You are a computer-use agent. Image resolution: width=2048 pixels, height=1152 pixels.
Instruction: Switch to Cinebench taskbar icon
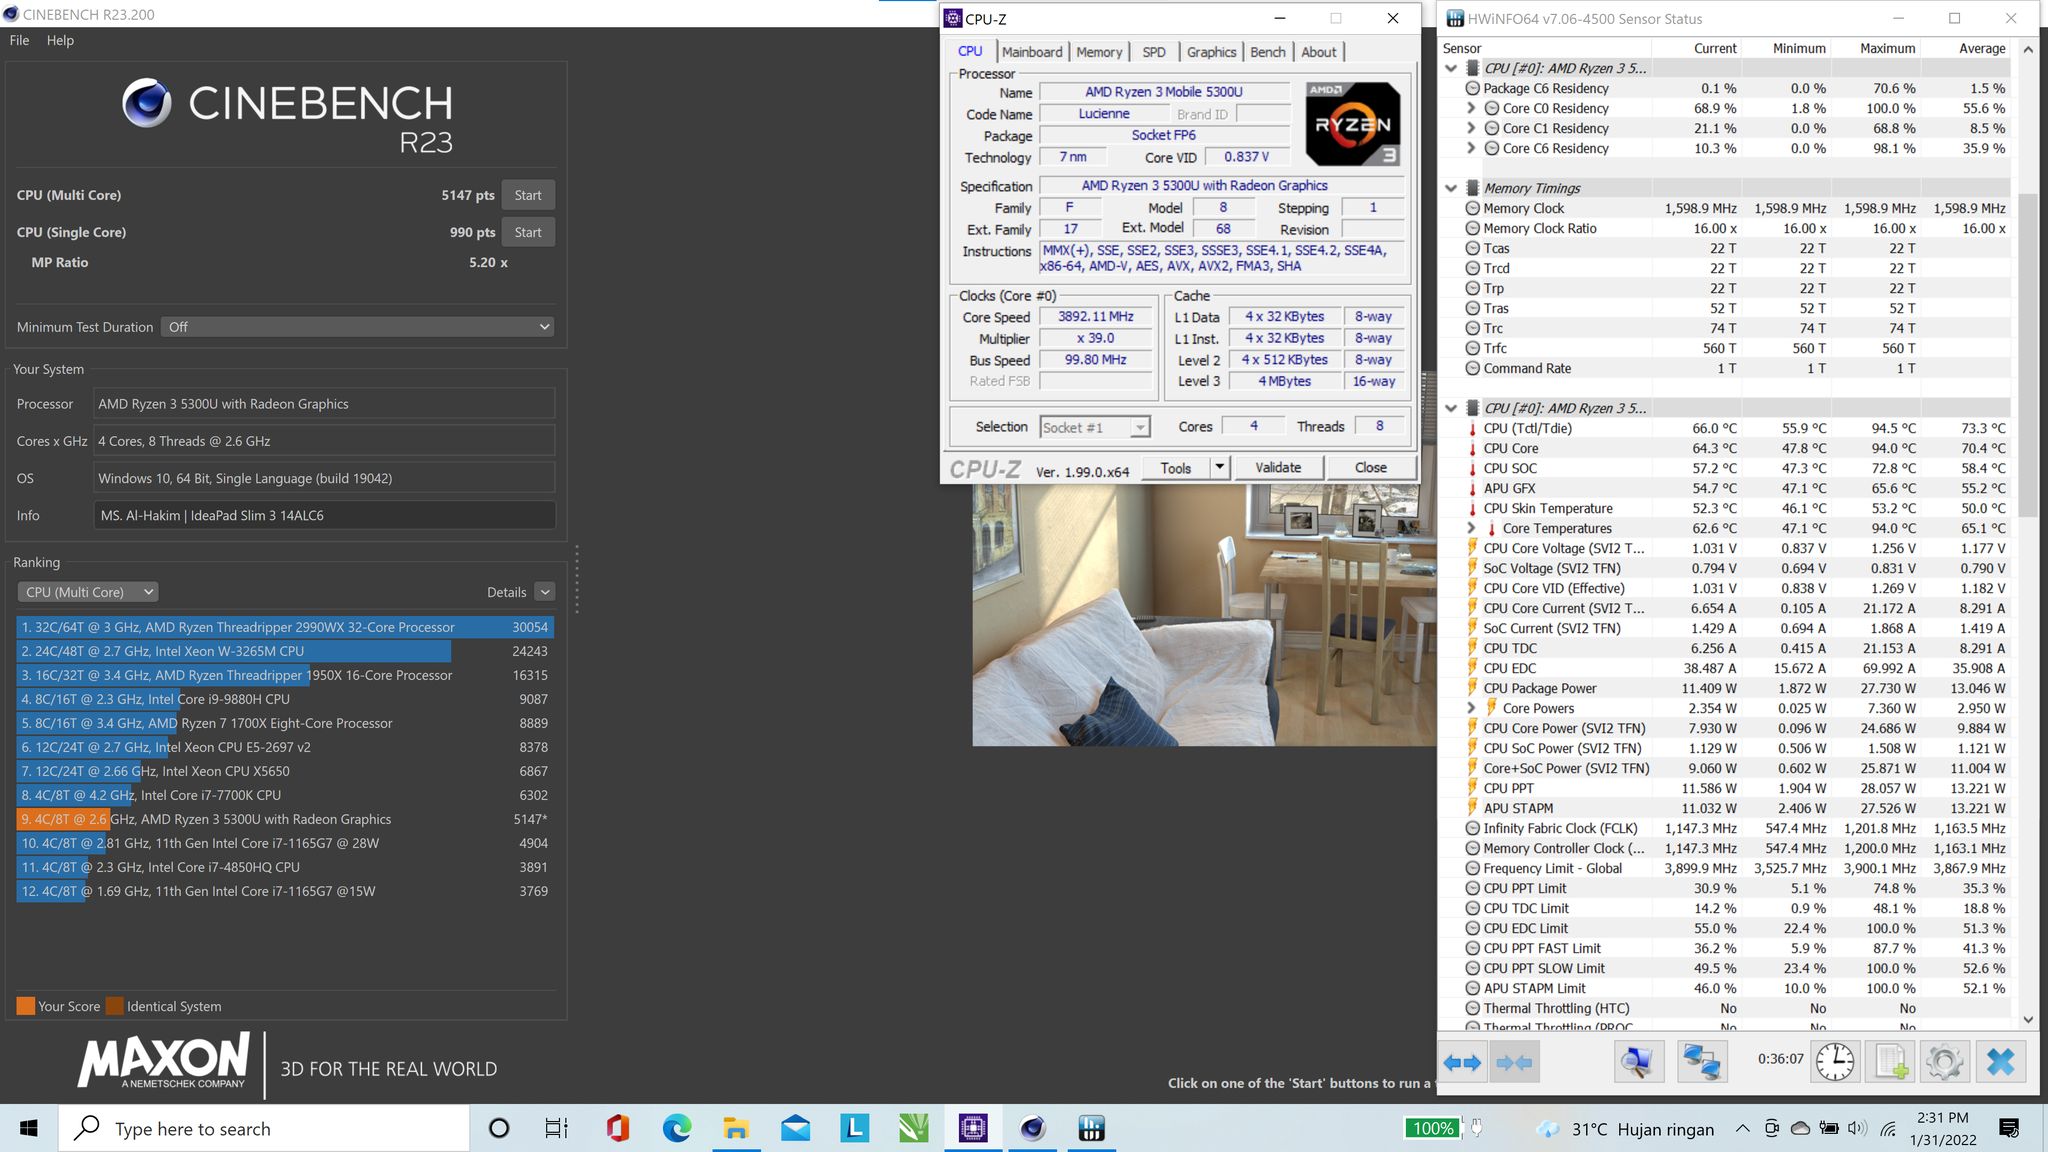coord(1033,1128)
